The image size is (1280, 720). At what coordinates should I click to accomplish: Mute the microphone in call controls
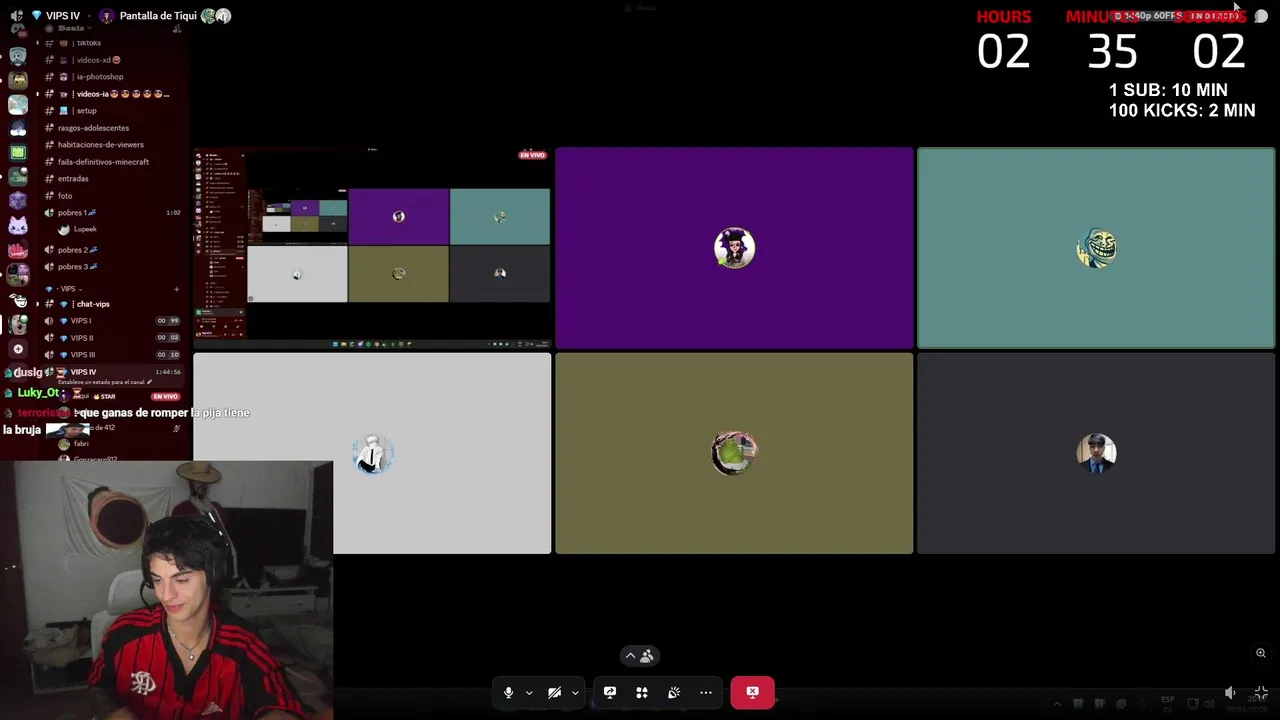508,692
